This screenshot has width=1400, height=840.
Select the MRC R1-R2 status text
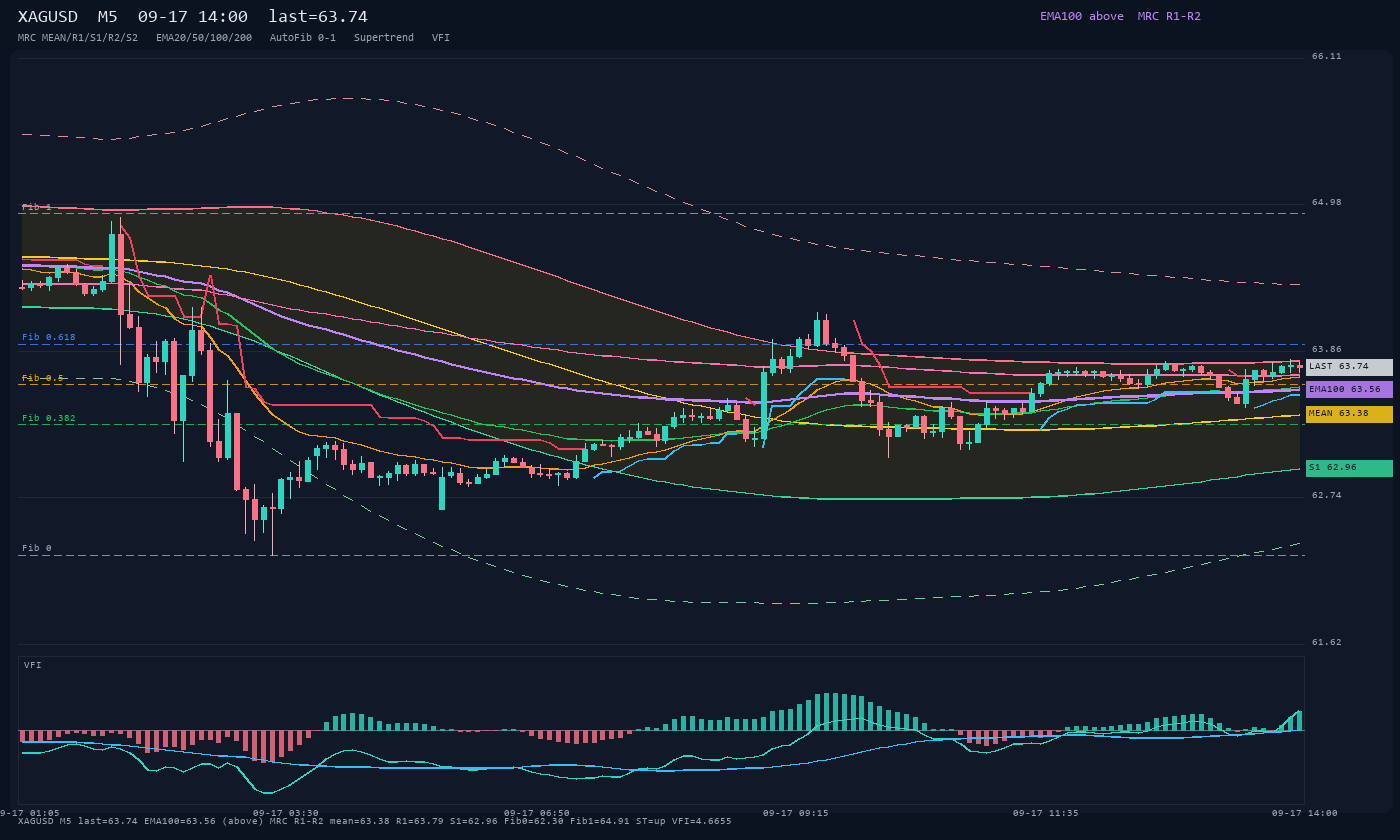coord(1169,16)
